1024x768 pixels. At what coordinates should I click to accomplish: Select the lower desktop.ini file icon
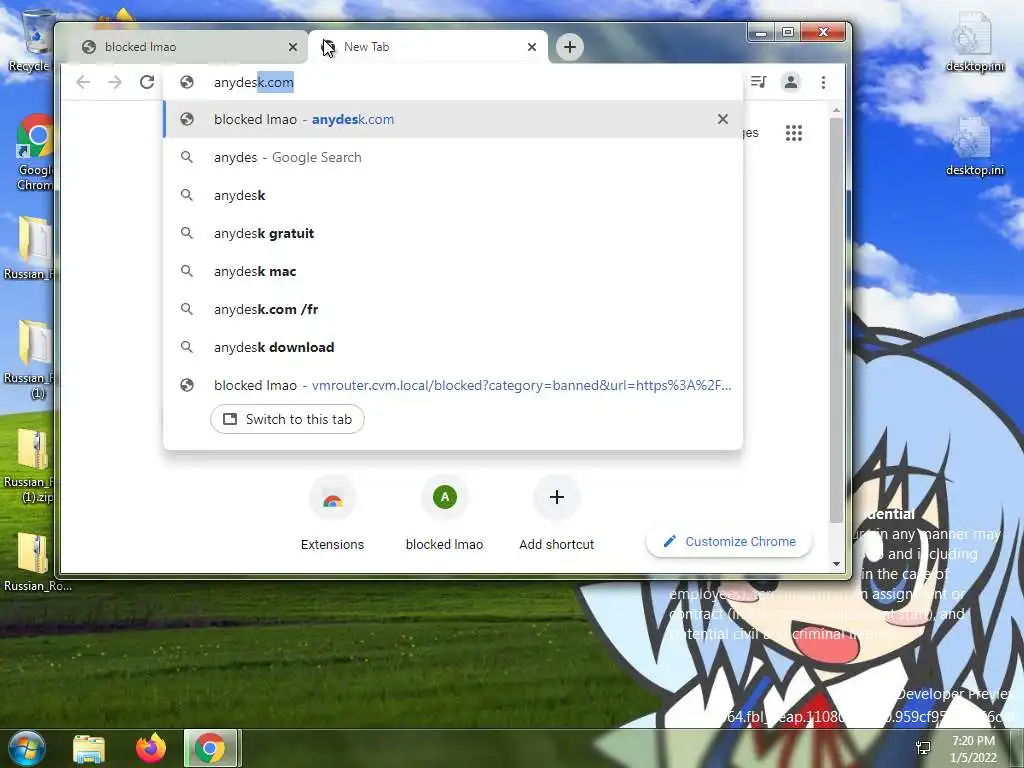tap(974, 146)
